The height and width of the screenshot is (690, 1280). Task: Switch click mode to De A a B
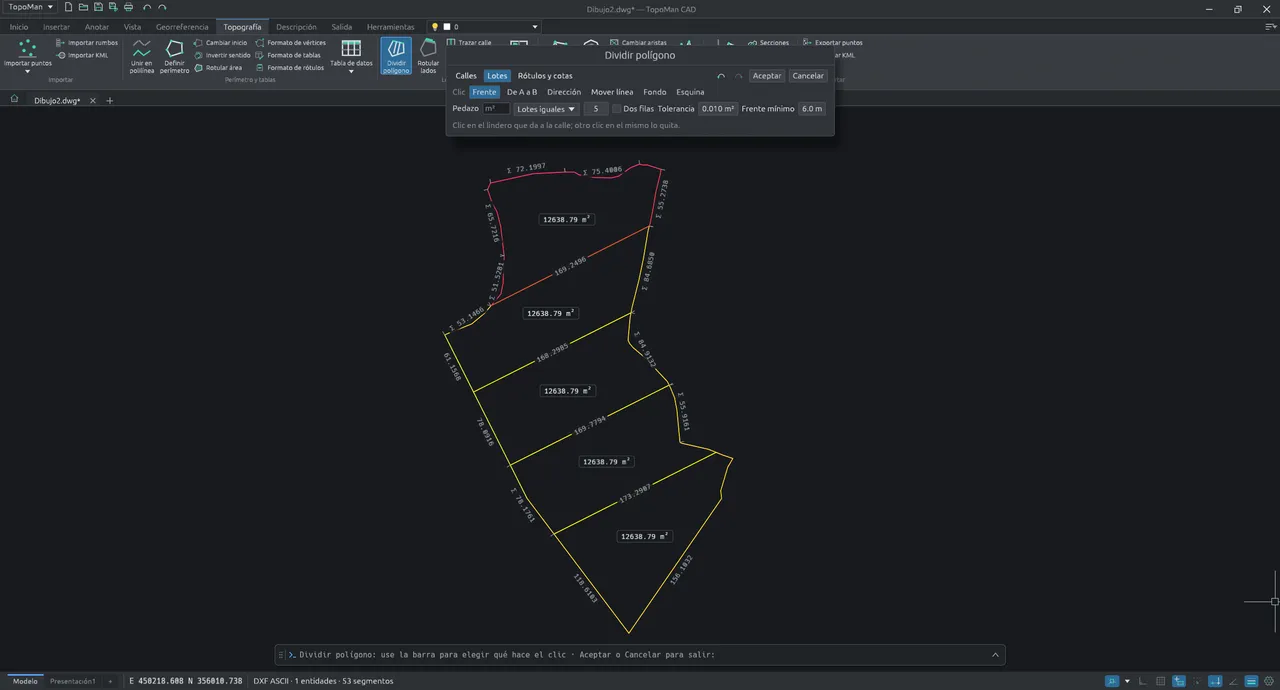522,92
